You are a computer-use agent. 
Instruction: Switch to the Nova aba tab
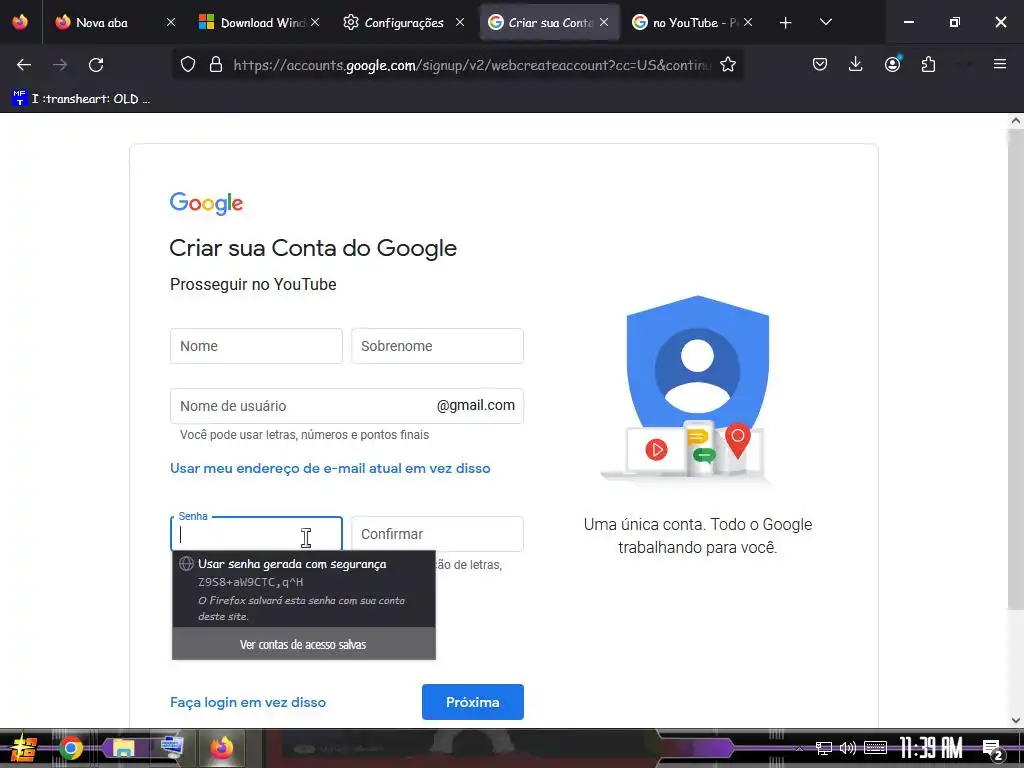point(116,23)
